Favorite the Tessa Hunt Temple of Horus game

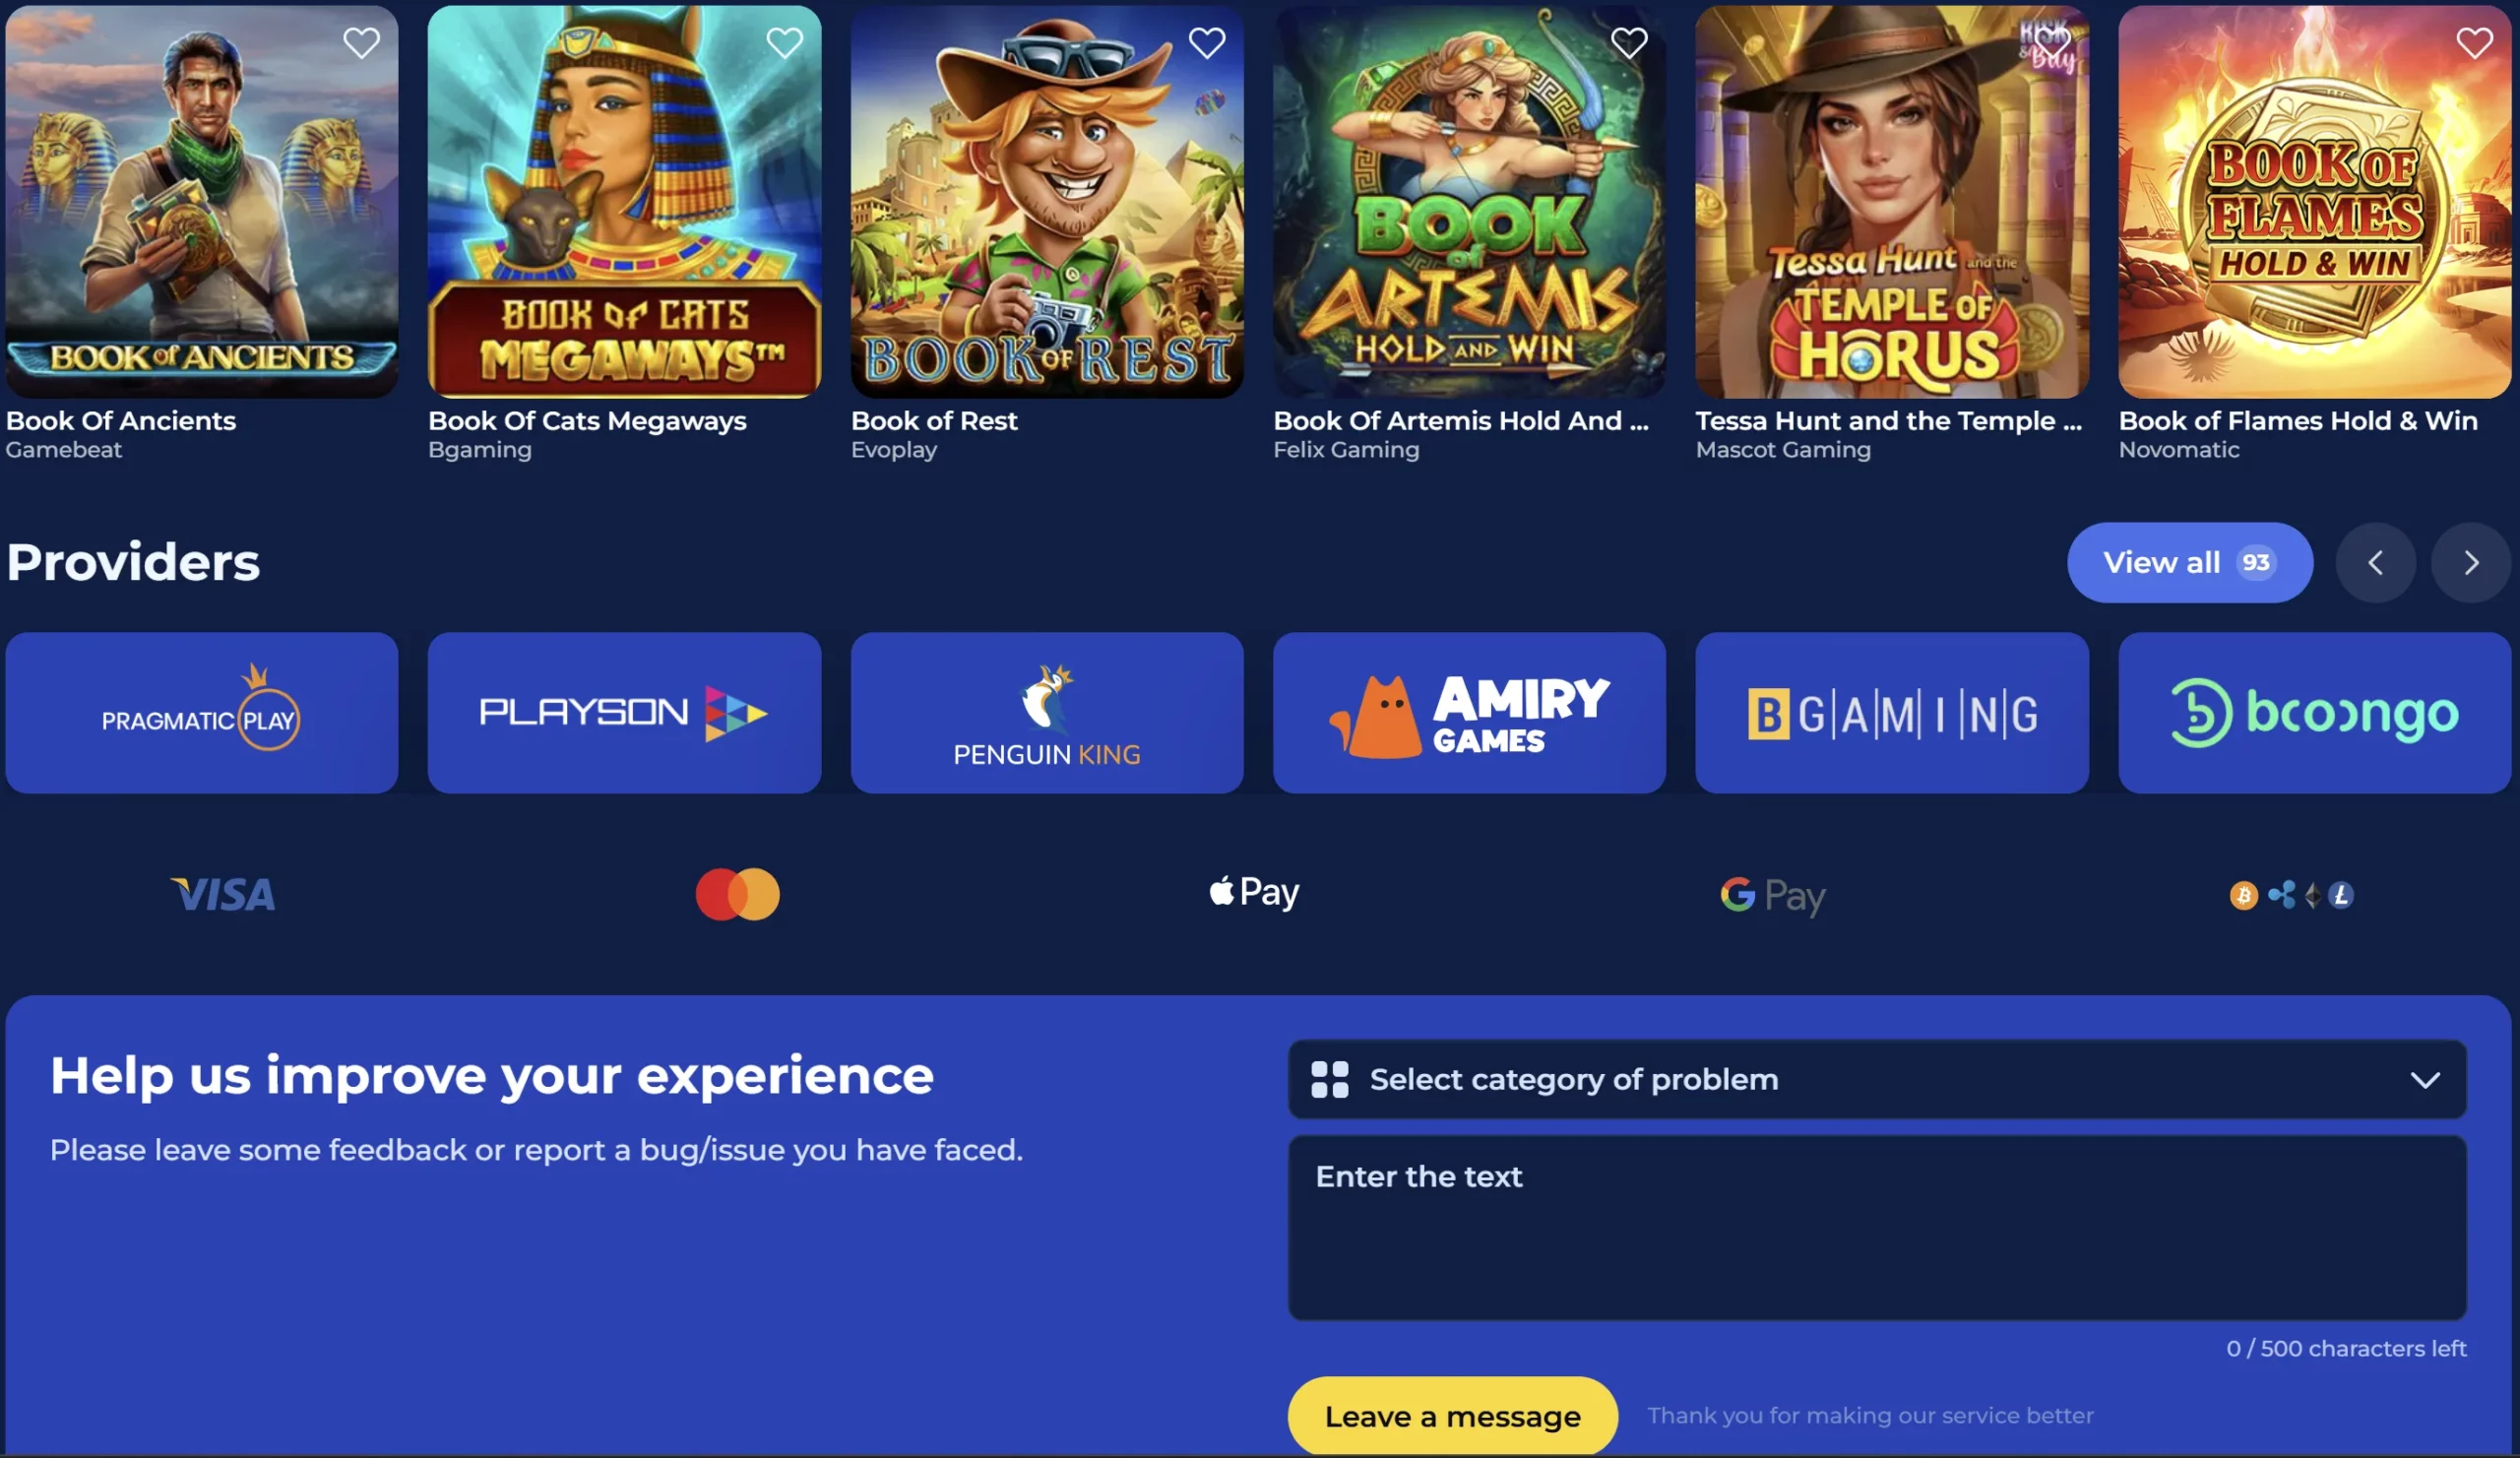(2052, 43)
